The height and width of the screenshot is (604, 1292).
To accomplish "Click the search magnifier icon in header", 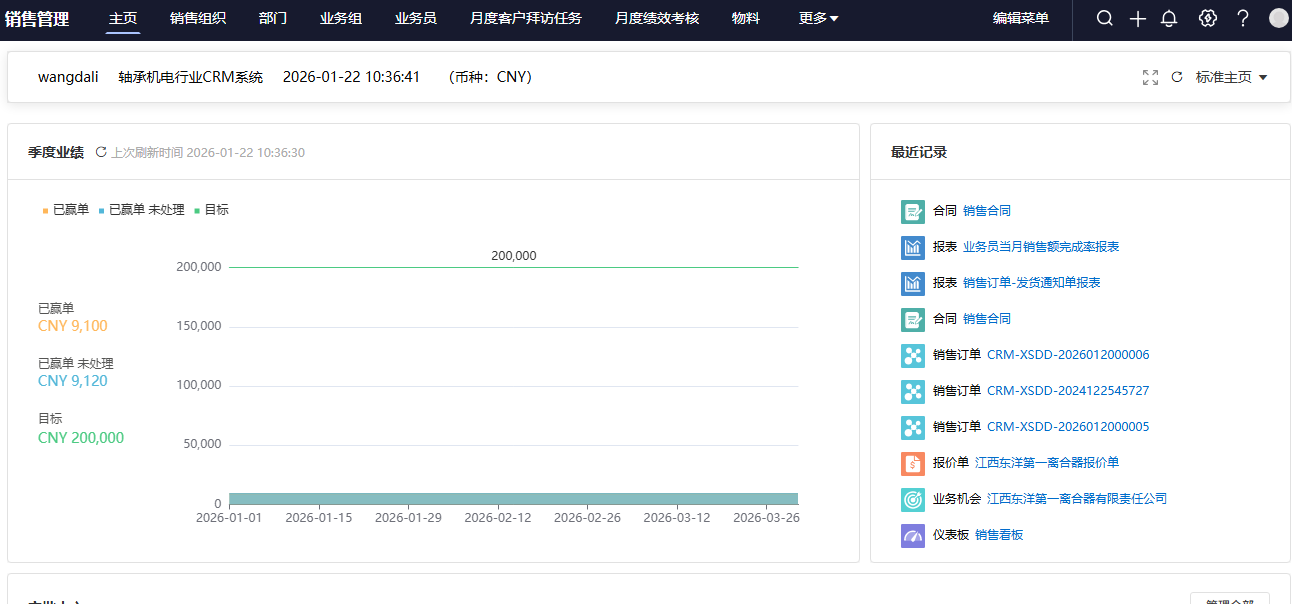I will pos(1104,18).
